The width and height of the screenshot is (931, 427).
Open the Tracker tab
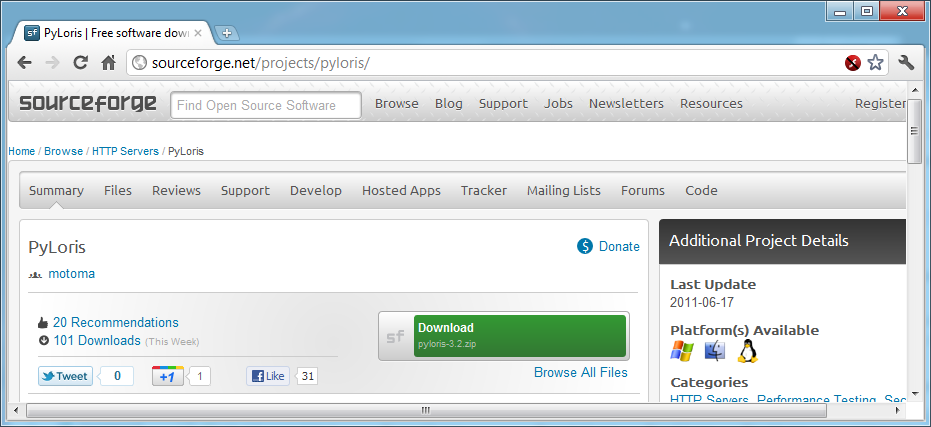(484, 191)
